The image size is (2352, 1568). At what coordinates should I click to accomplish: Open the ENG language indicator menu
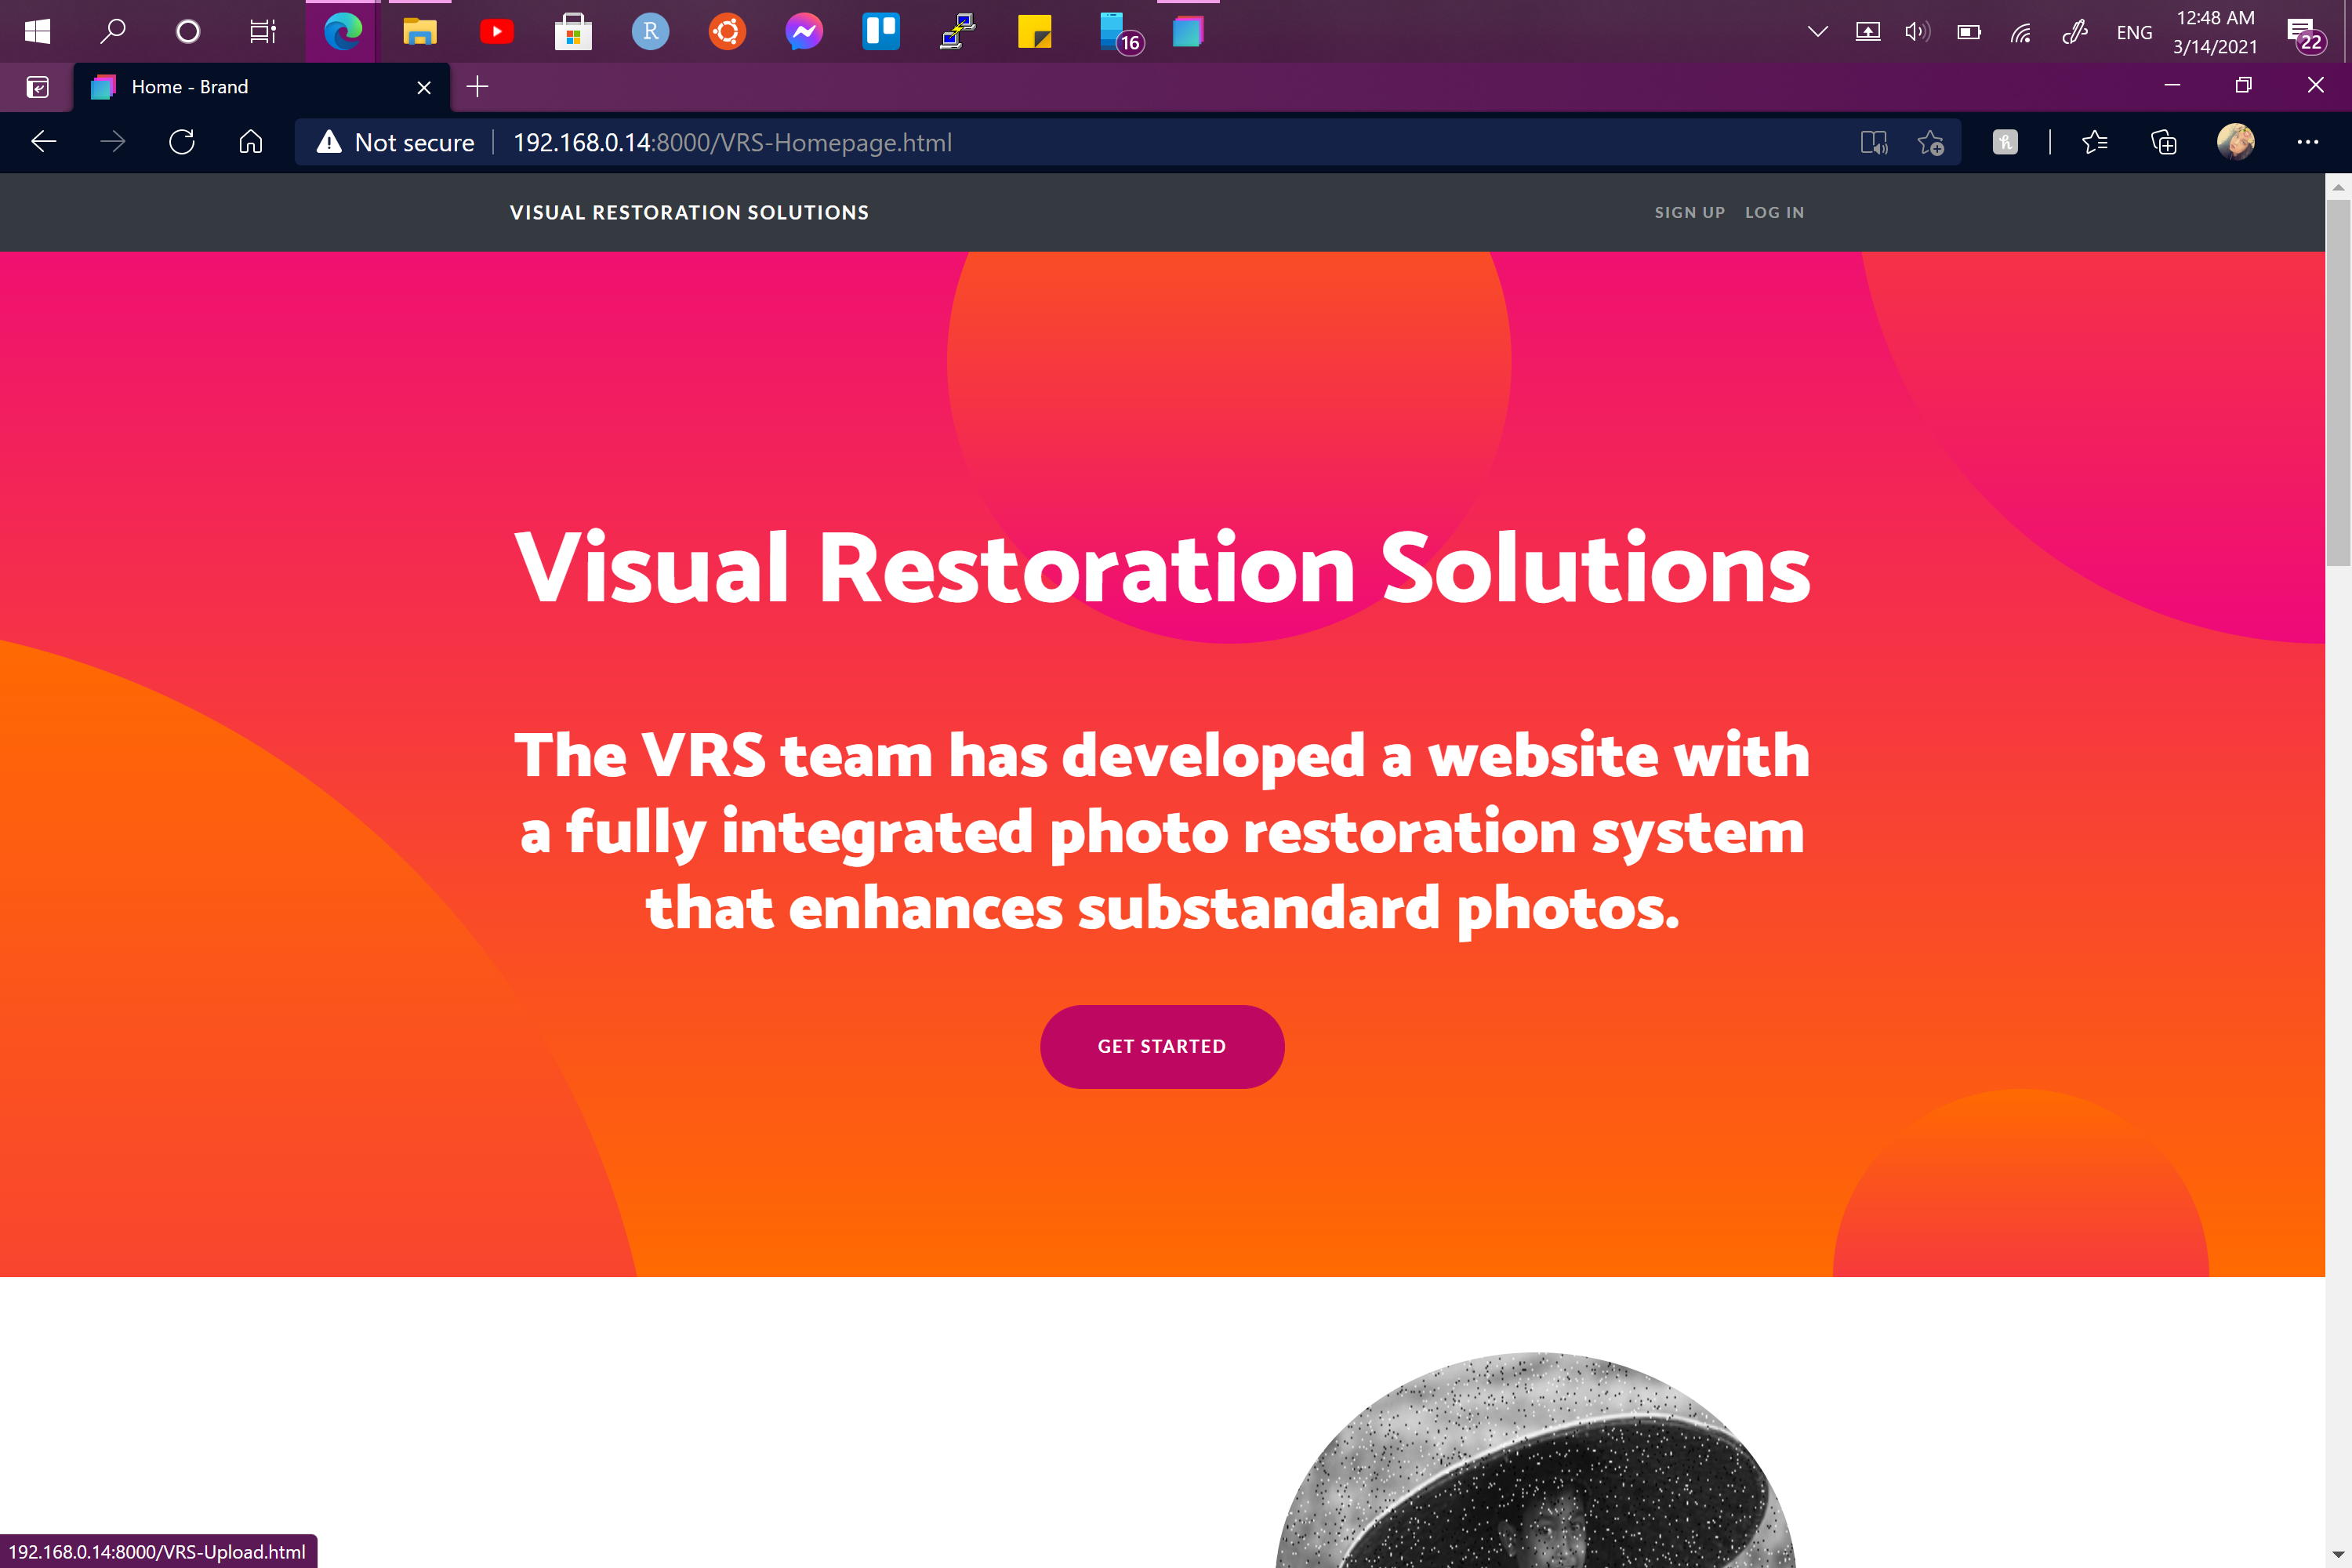pos(2133,31)
